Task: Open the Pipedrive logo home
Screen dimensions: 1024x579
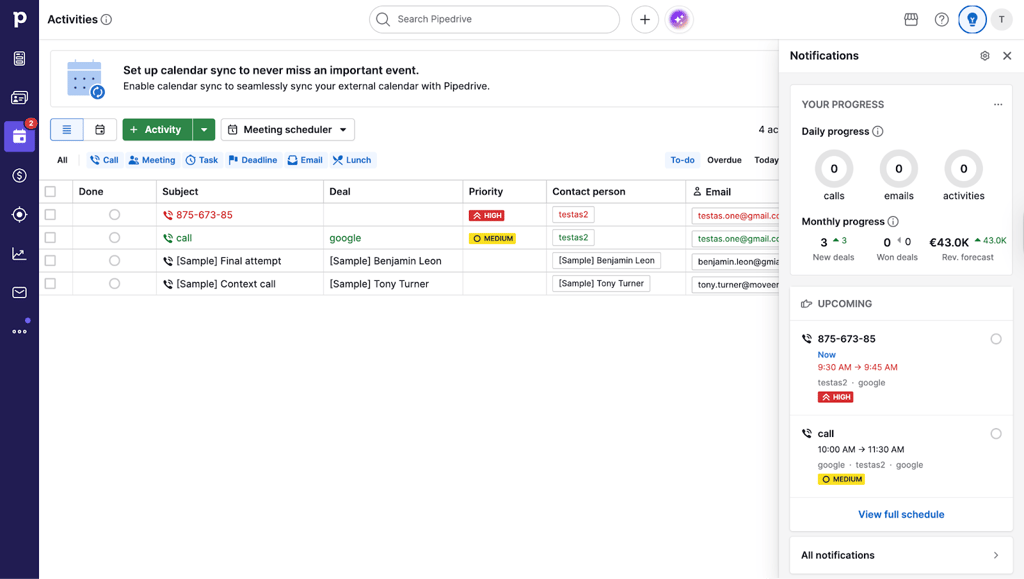Action: 20,19
